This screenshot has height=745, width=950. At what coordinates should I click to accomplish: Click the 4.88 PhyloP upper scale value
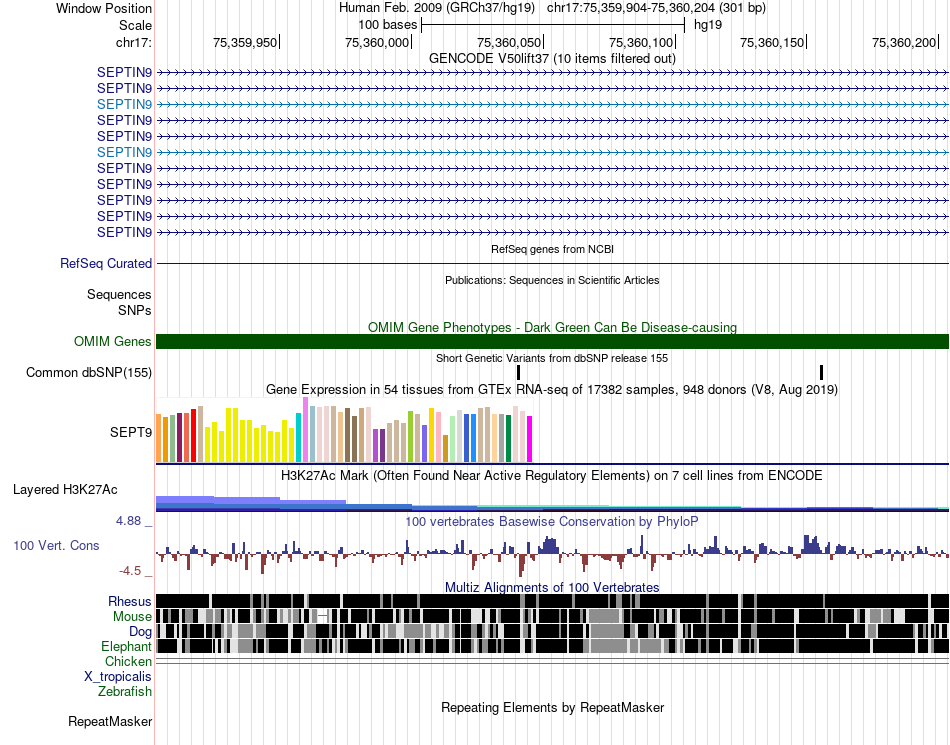128,521
